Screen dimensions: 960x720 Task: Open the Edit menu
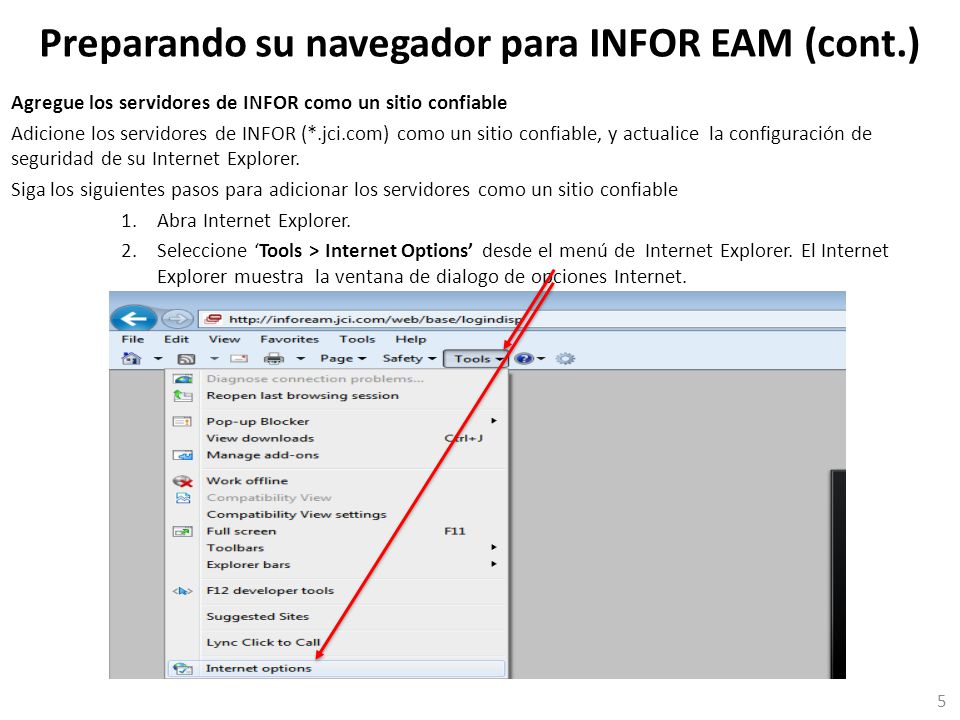(x=176, y=339)
